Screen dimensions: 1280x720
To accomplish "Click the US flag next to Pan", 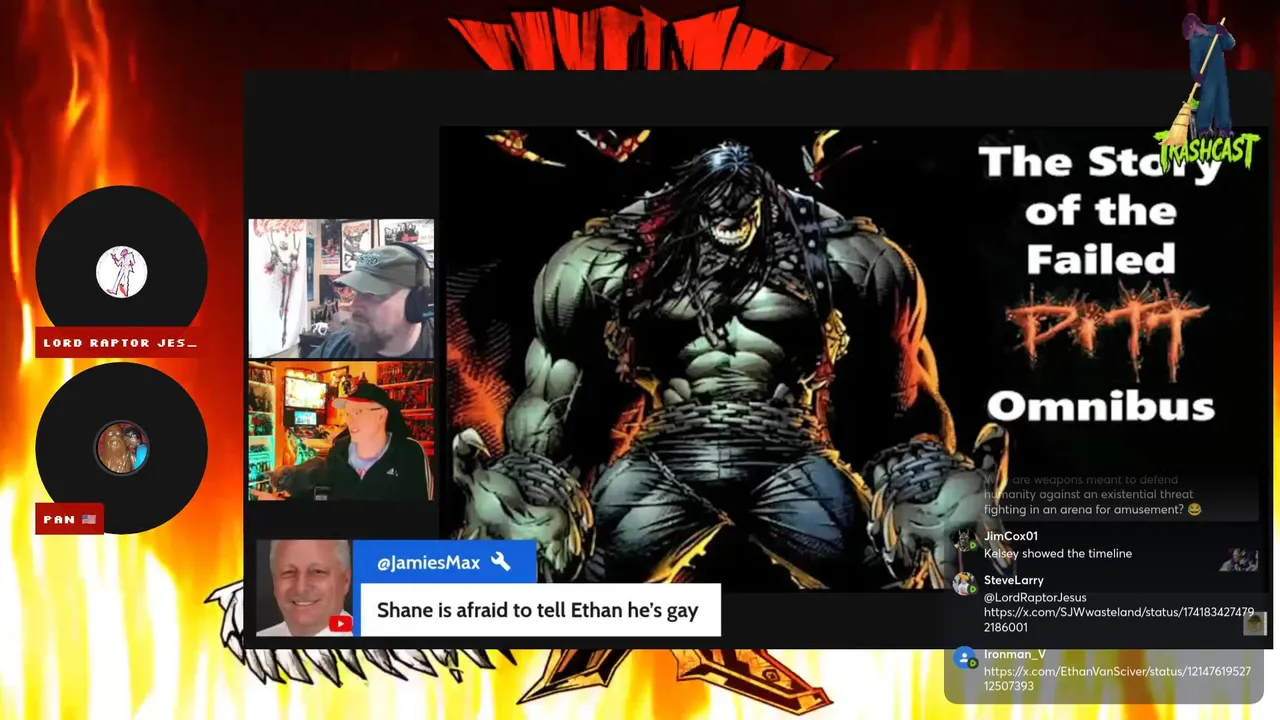I will (x=89, y=519).
